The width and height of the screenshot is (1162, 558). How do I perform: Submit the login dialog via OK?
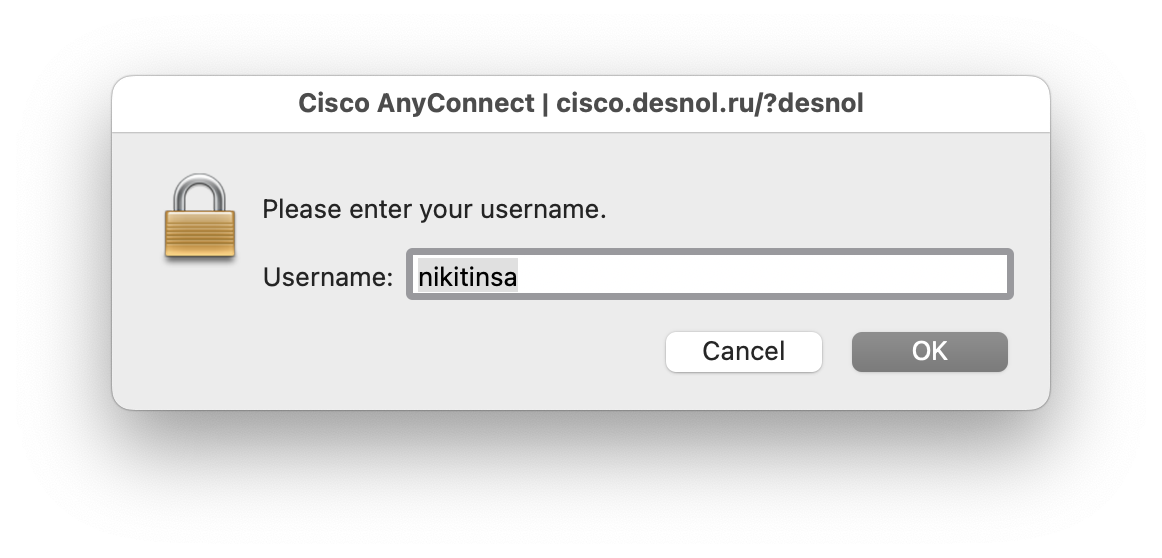pos(929,351)
